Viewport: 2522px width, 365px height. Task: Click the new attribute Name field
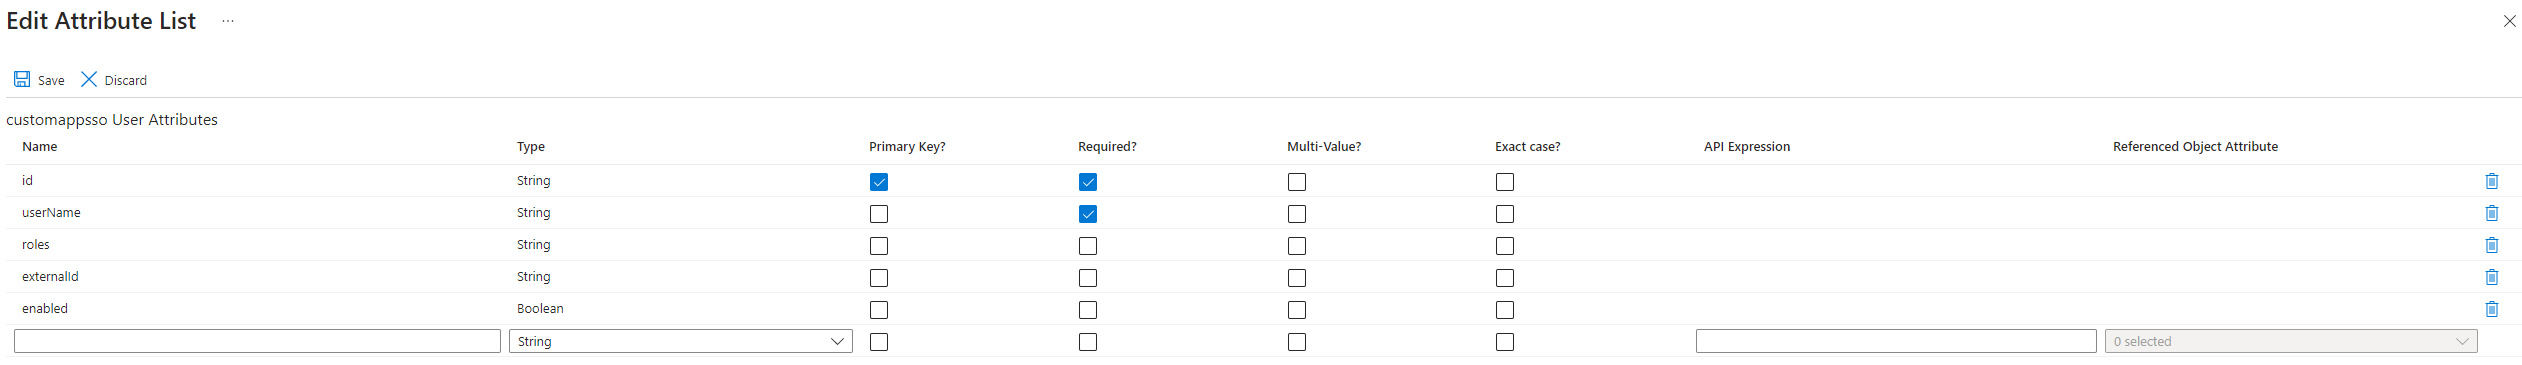point(257,341)
